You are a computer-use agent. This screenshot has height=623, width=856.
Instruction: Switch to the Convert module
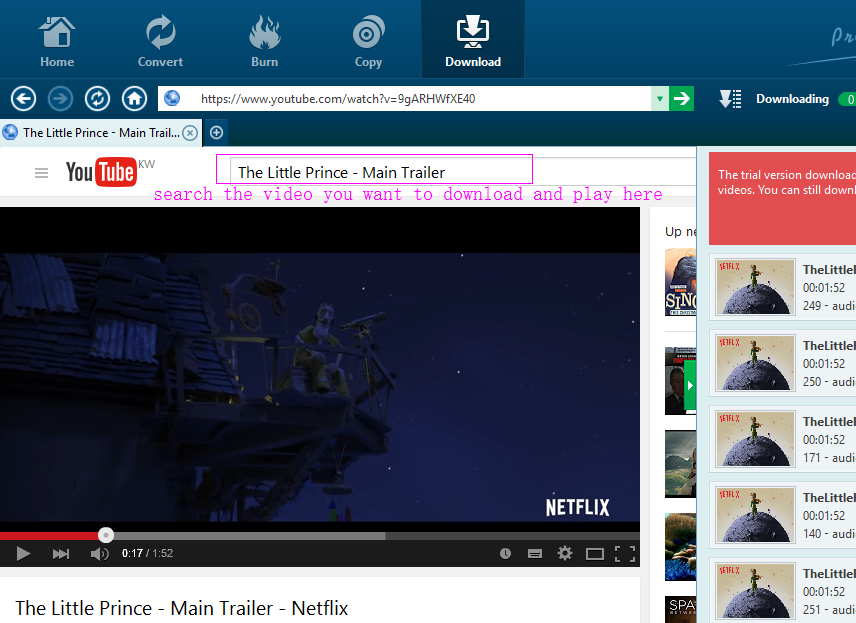(160, 41)
